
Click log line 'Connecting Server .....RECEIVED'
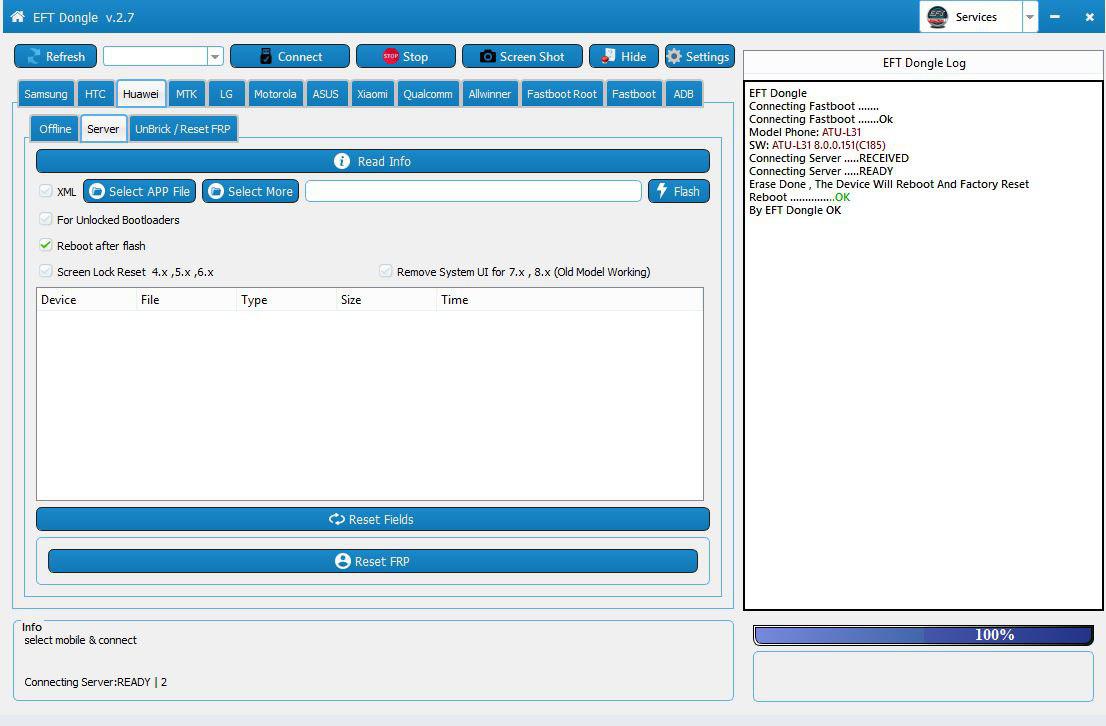(829, 158)
